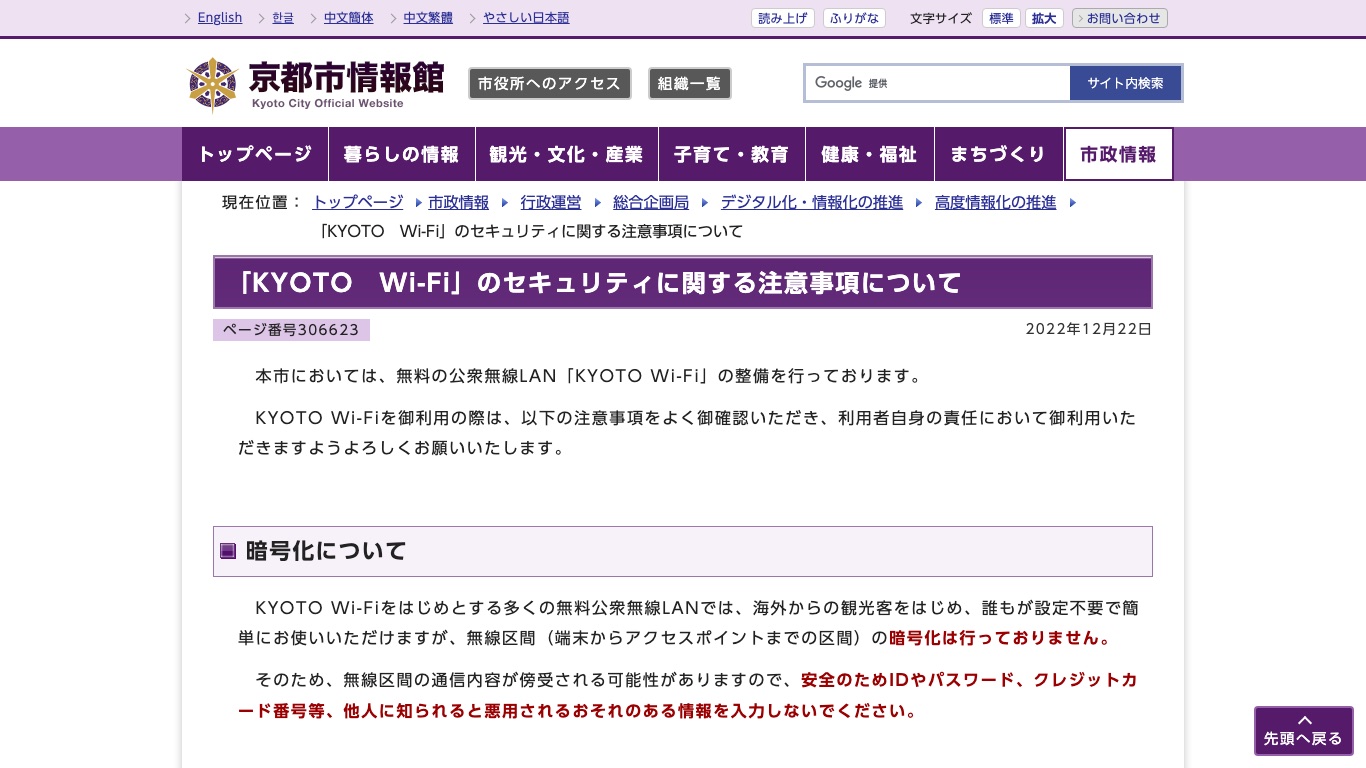
Task: Go to 総合企画局 in breadcrumb
Action: 651,202
